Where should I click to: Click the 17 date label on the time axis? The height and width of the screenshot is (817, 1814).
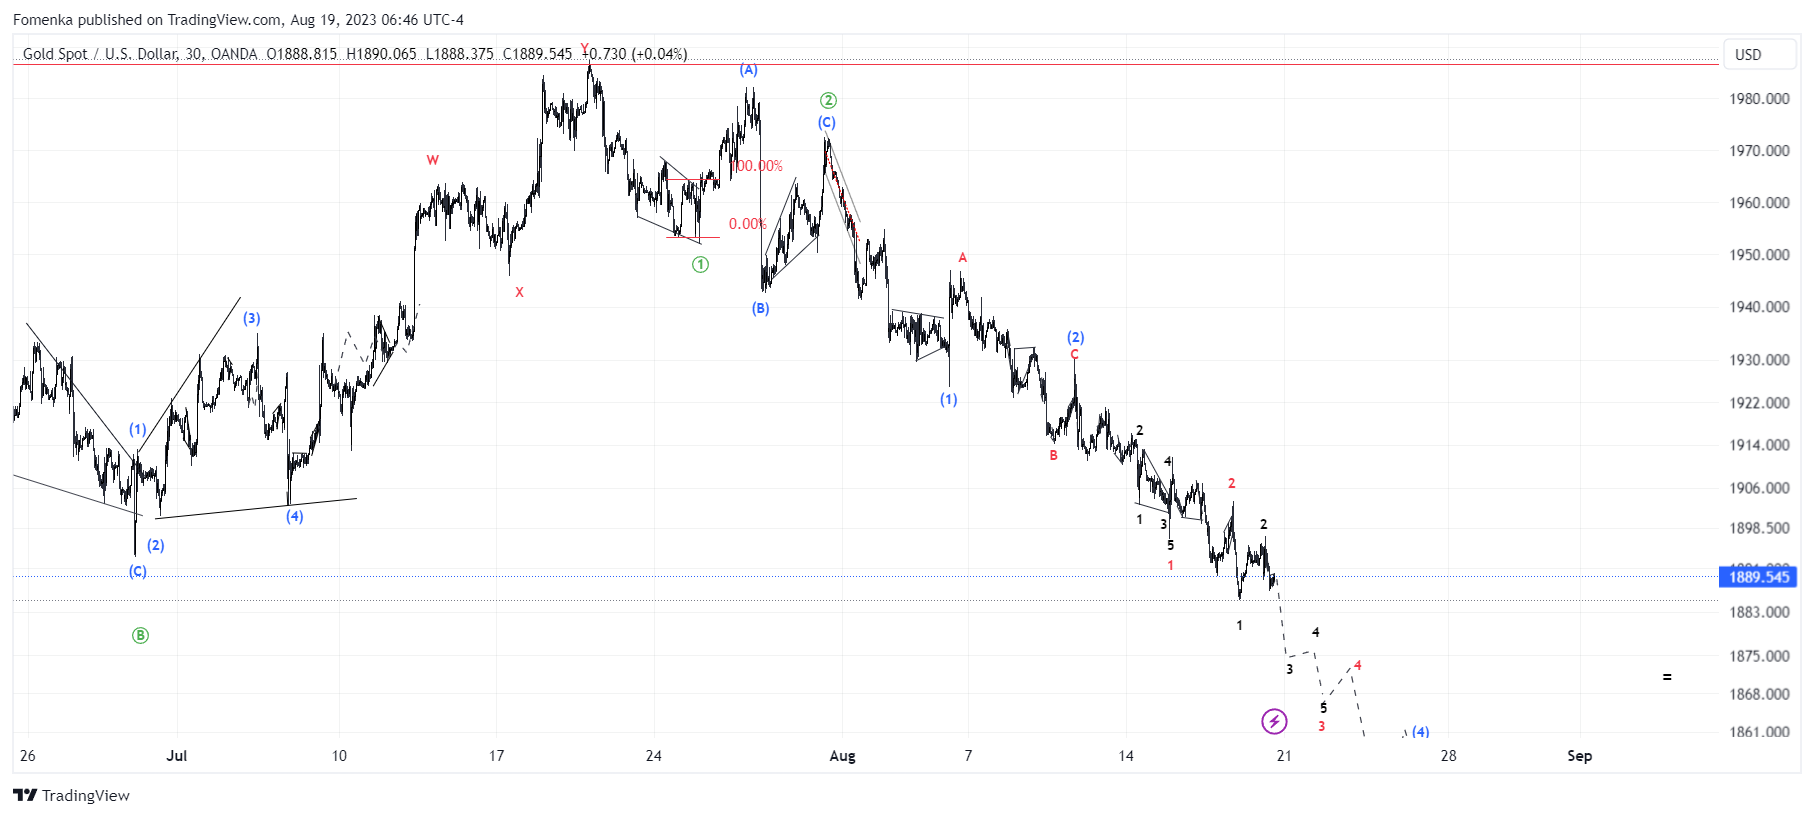click(496, 756)
